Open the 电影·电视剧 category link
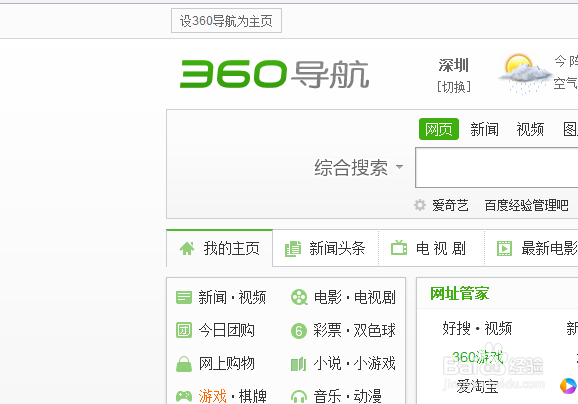The height and width of the screenshot is (404, 578). coord(355,297)
